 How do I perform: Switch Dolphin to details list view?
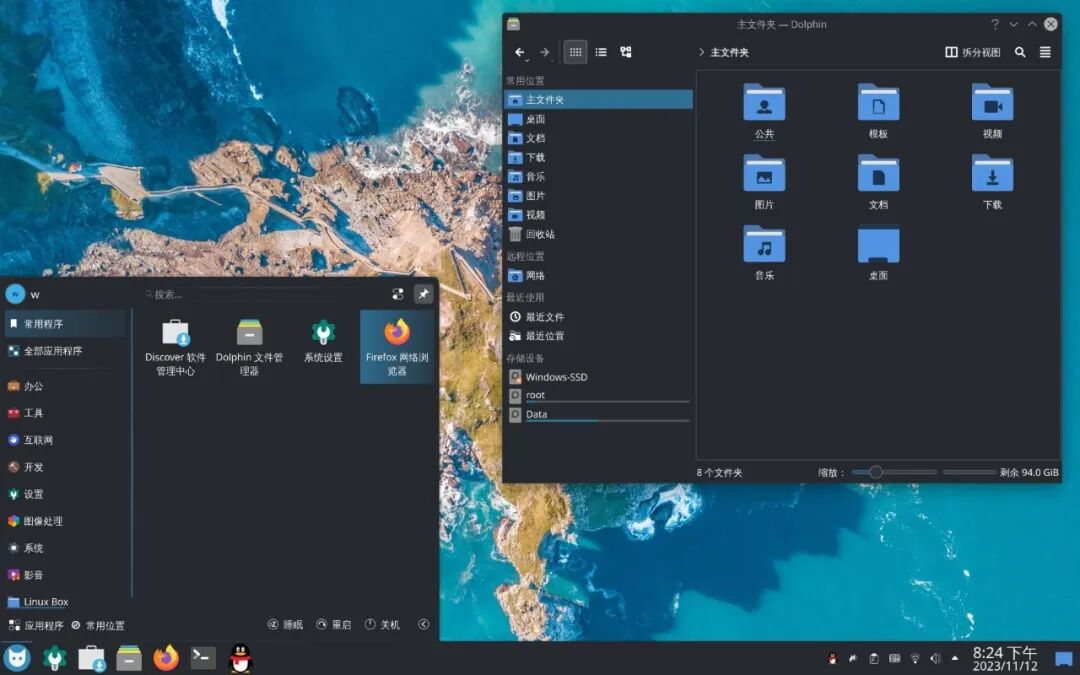pyautogui.click(x=600, y=52)
